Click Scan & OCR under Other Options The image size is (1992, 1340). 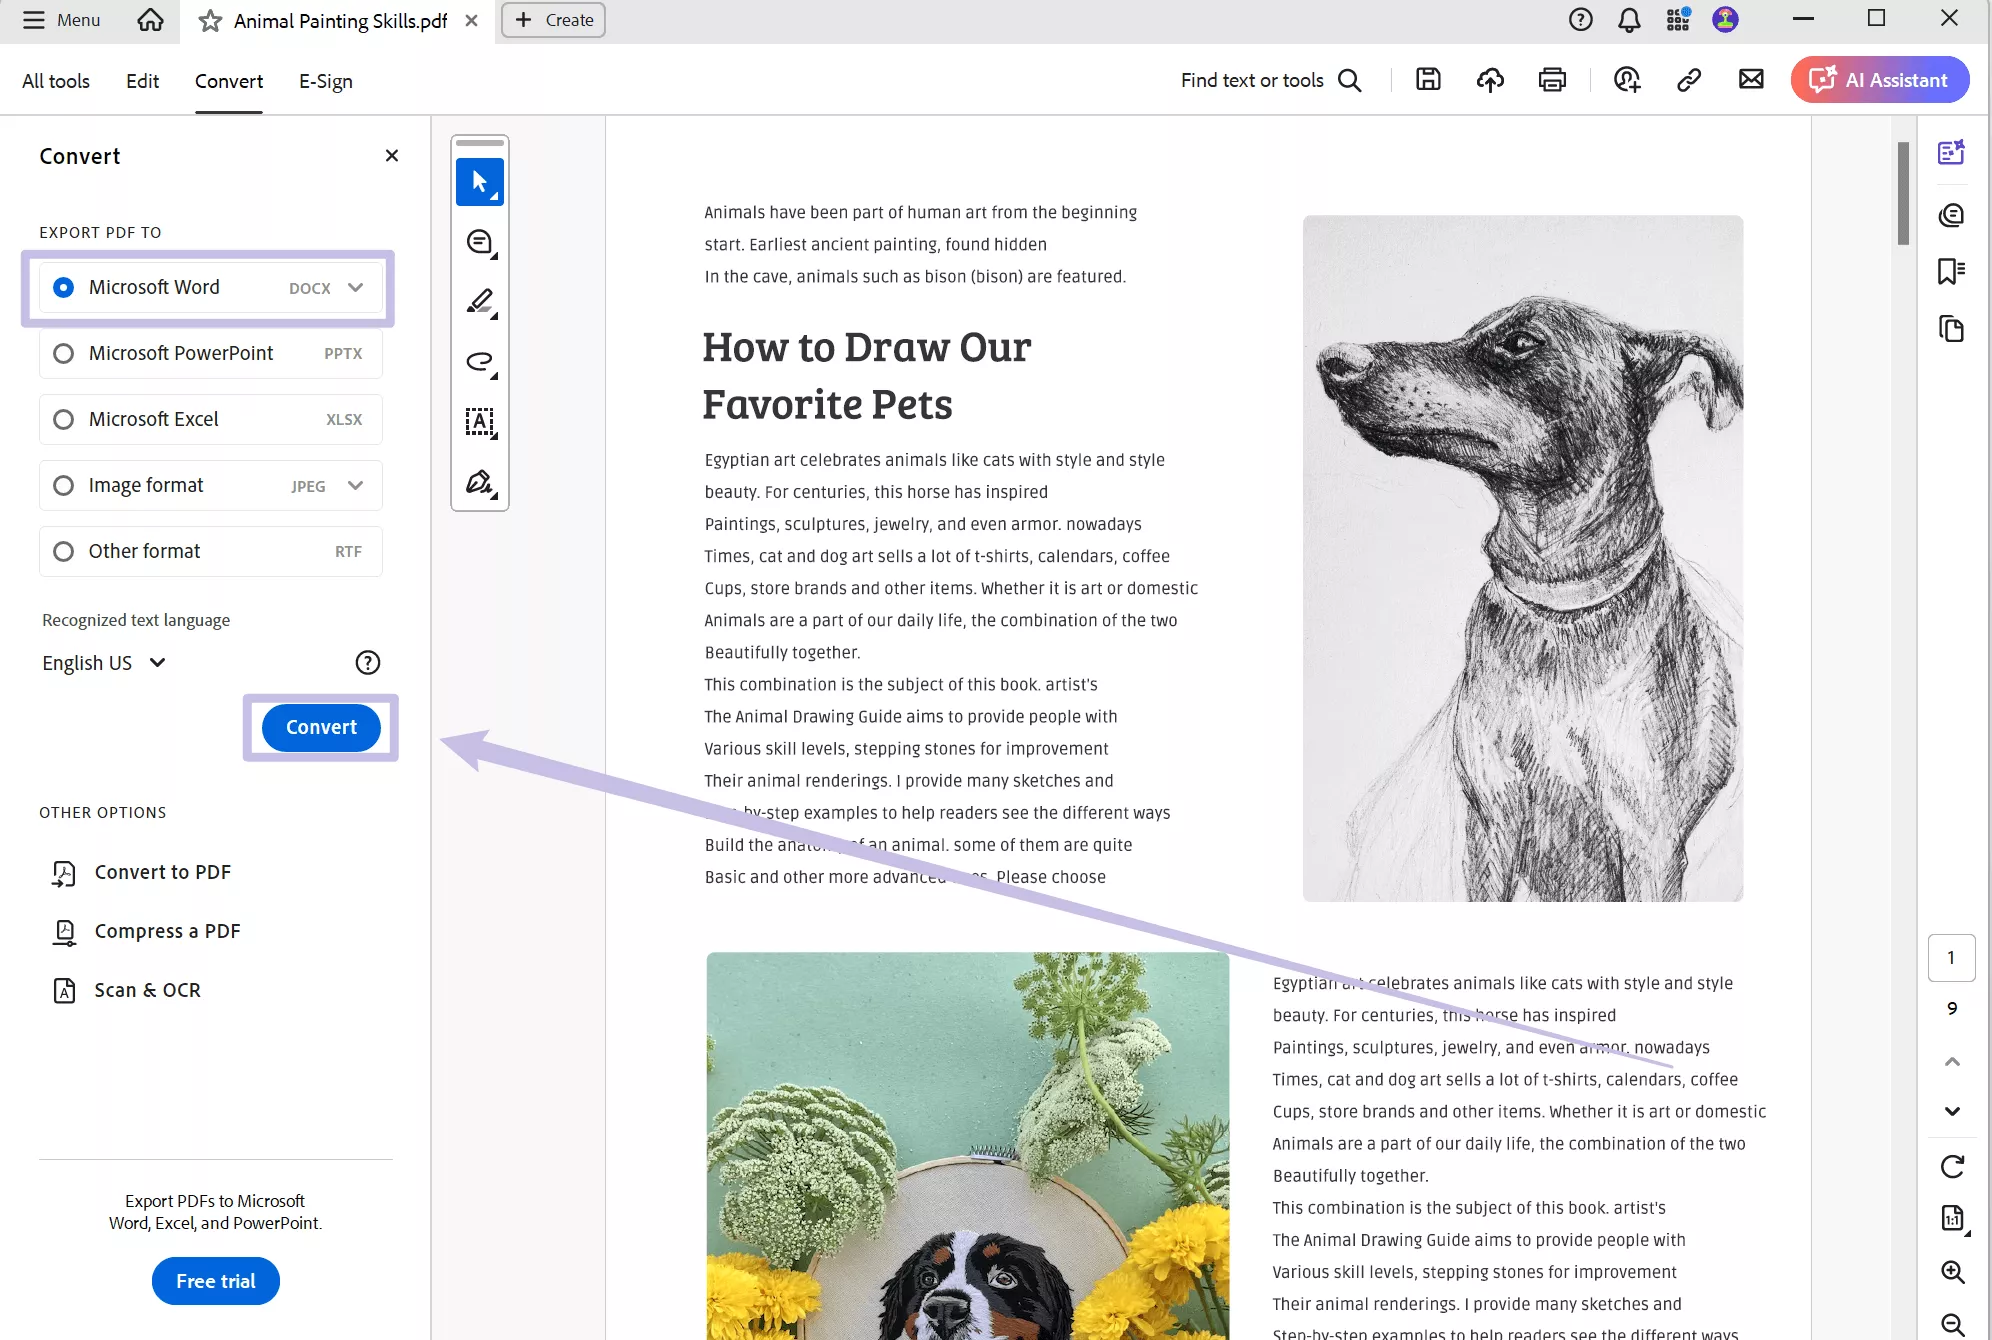point(147,990)
